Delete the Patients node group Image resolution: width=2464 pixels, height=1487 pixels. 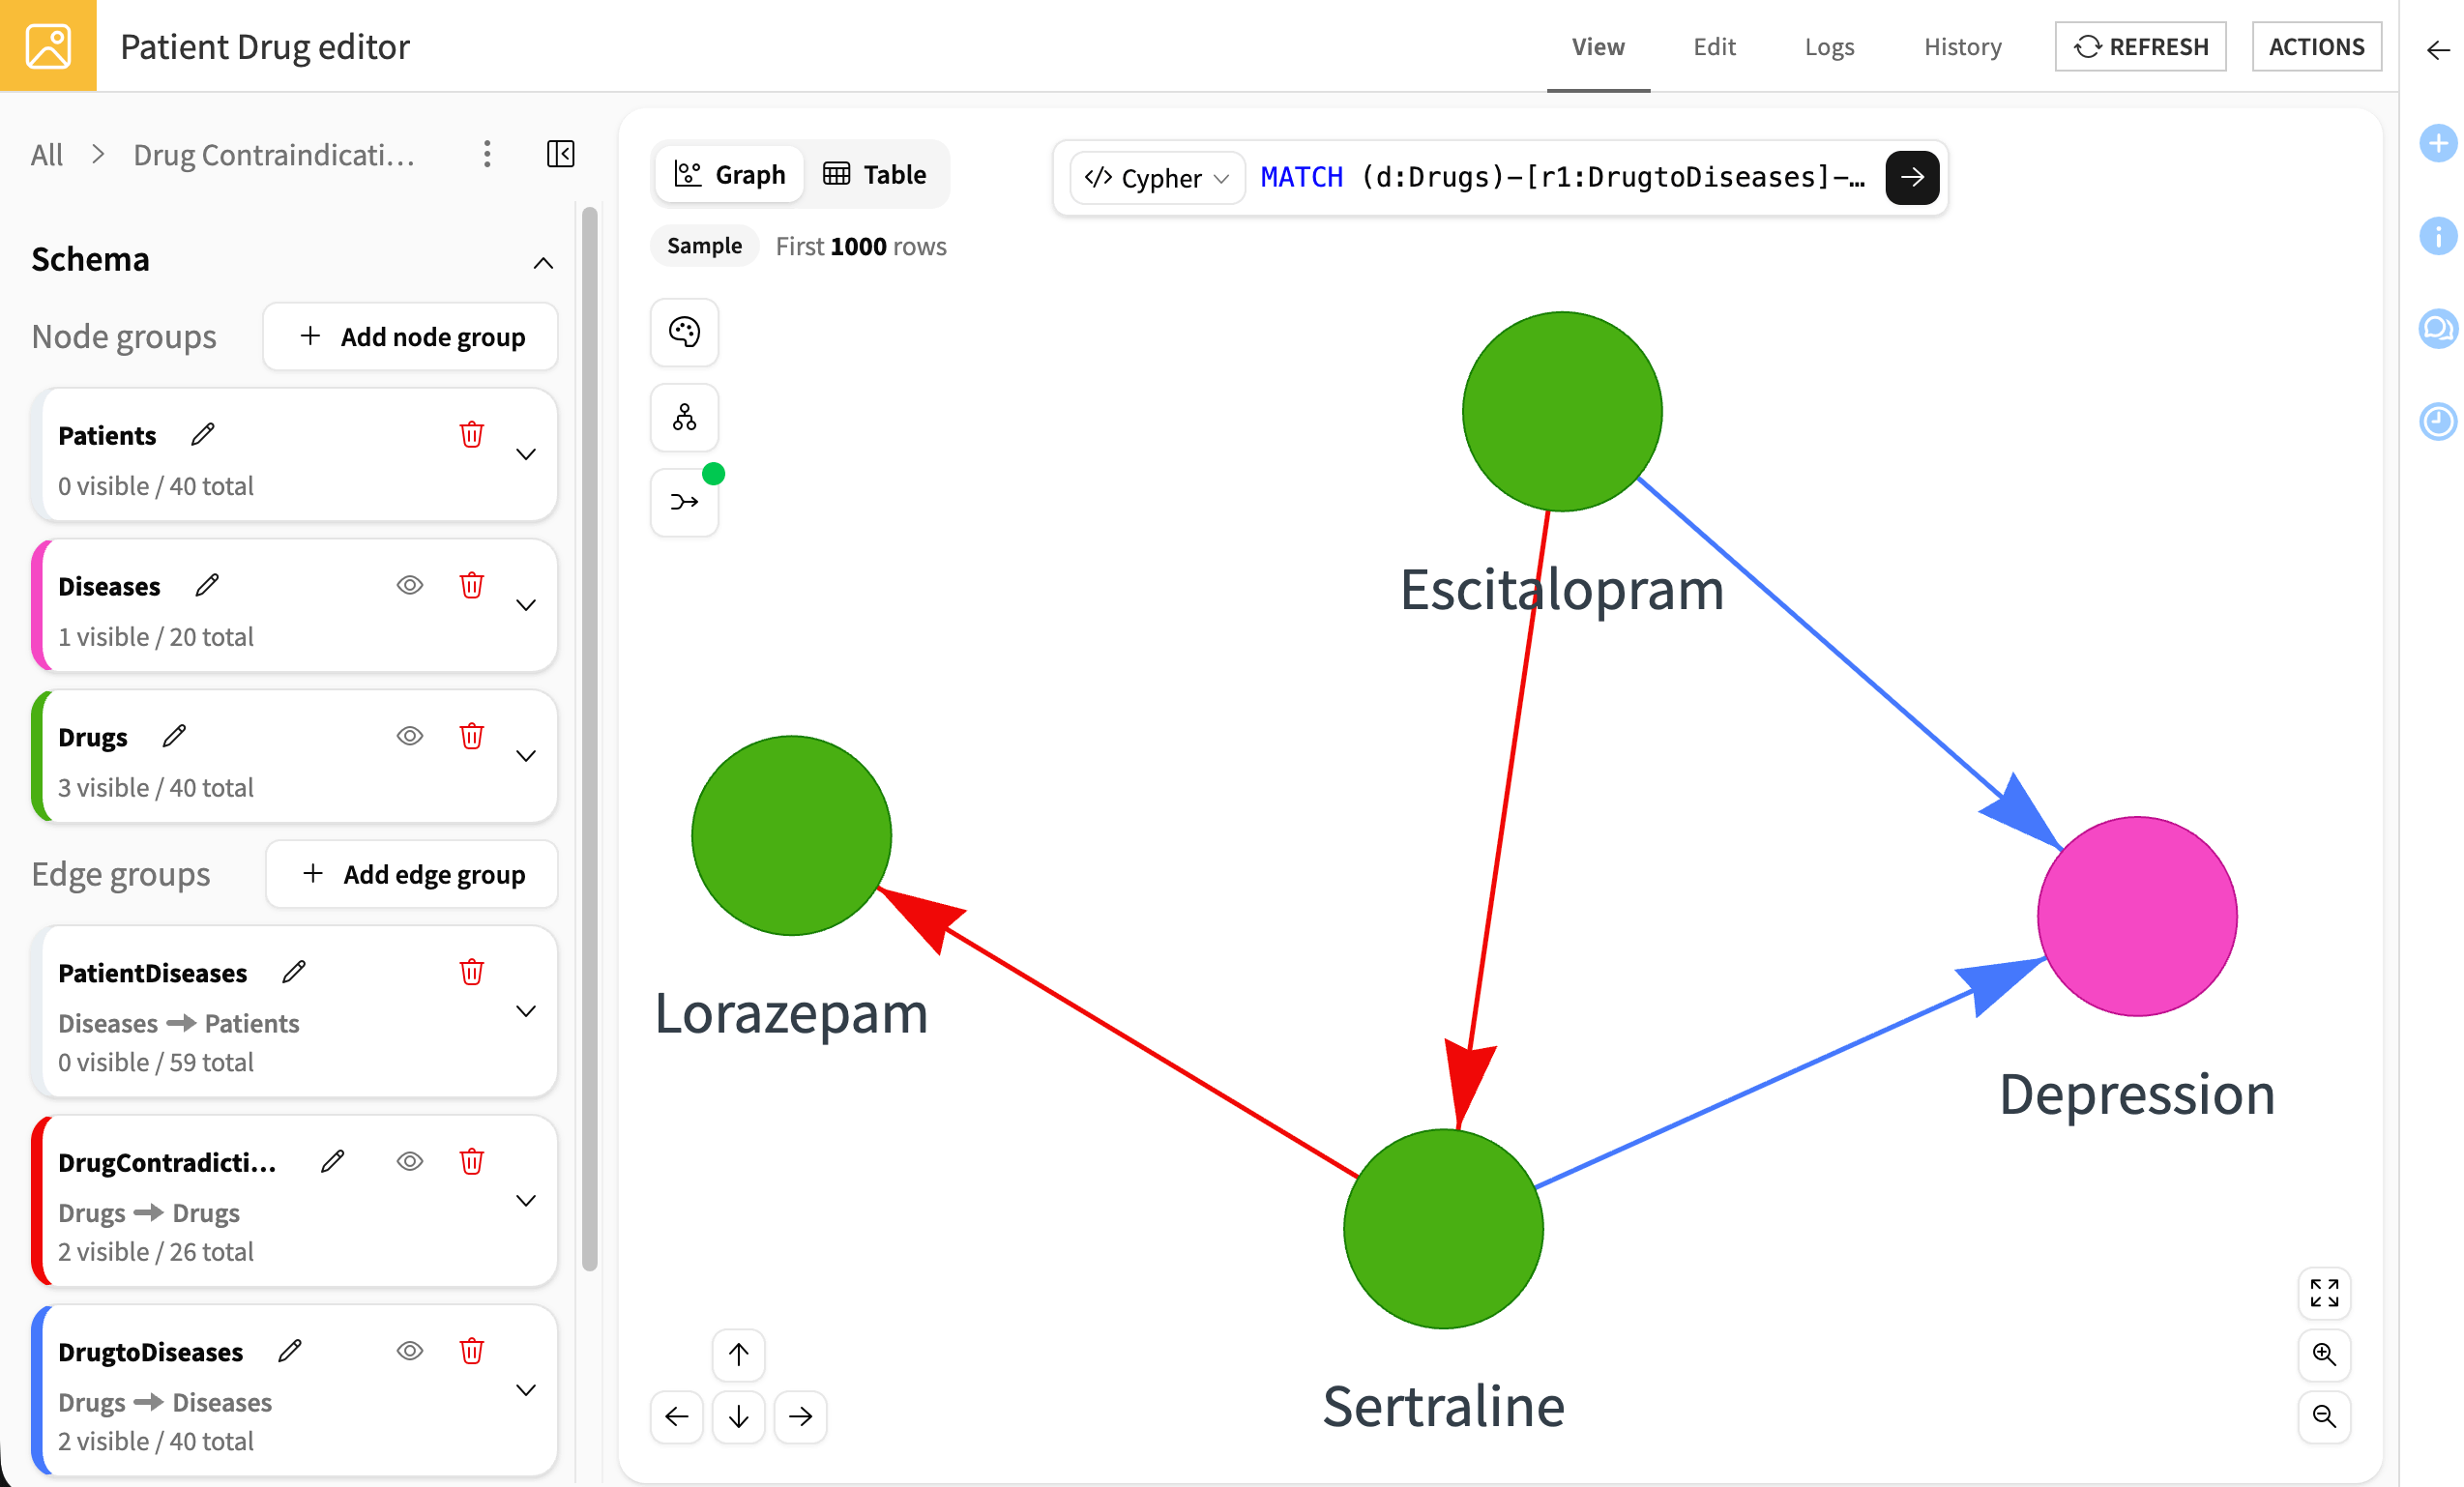472,435
